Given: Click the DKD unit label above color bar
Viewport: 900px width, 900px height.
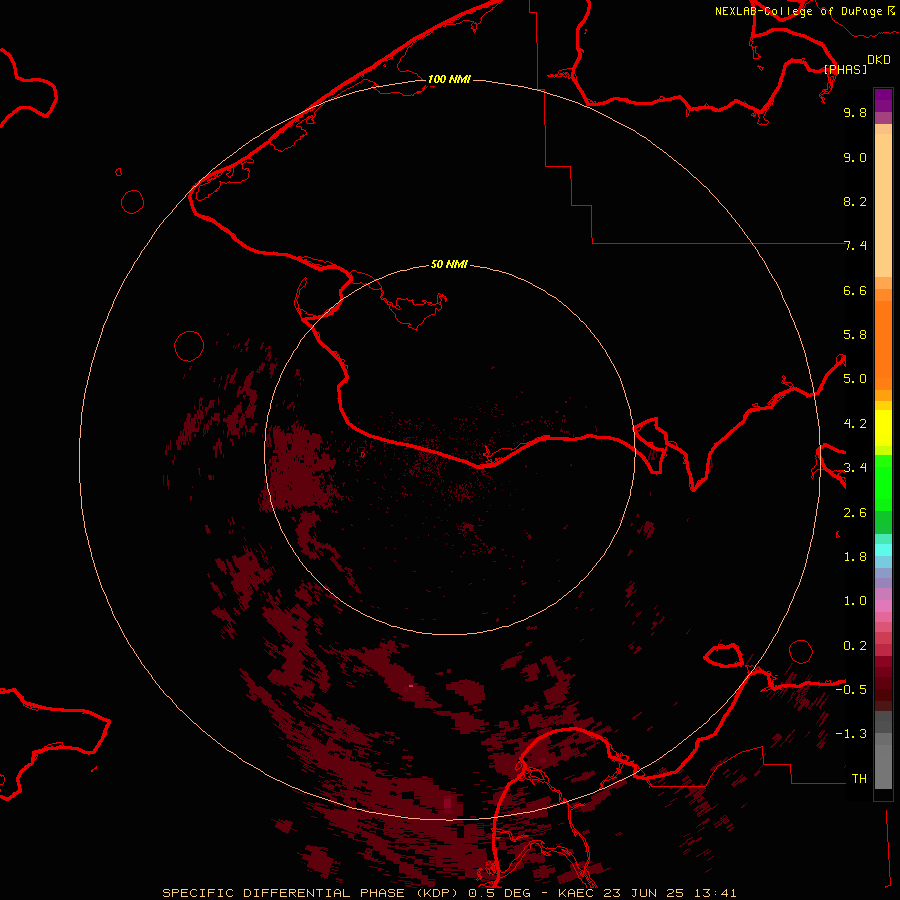Looking at the screenshot, I should click(879, 59).
